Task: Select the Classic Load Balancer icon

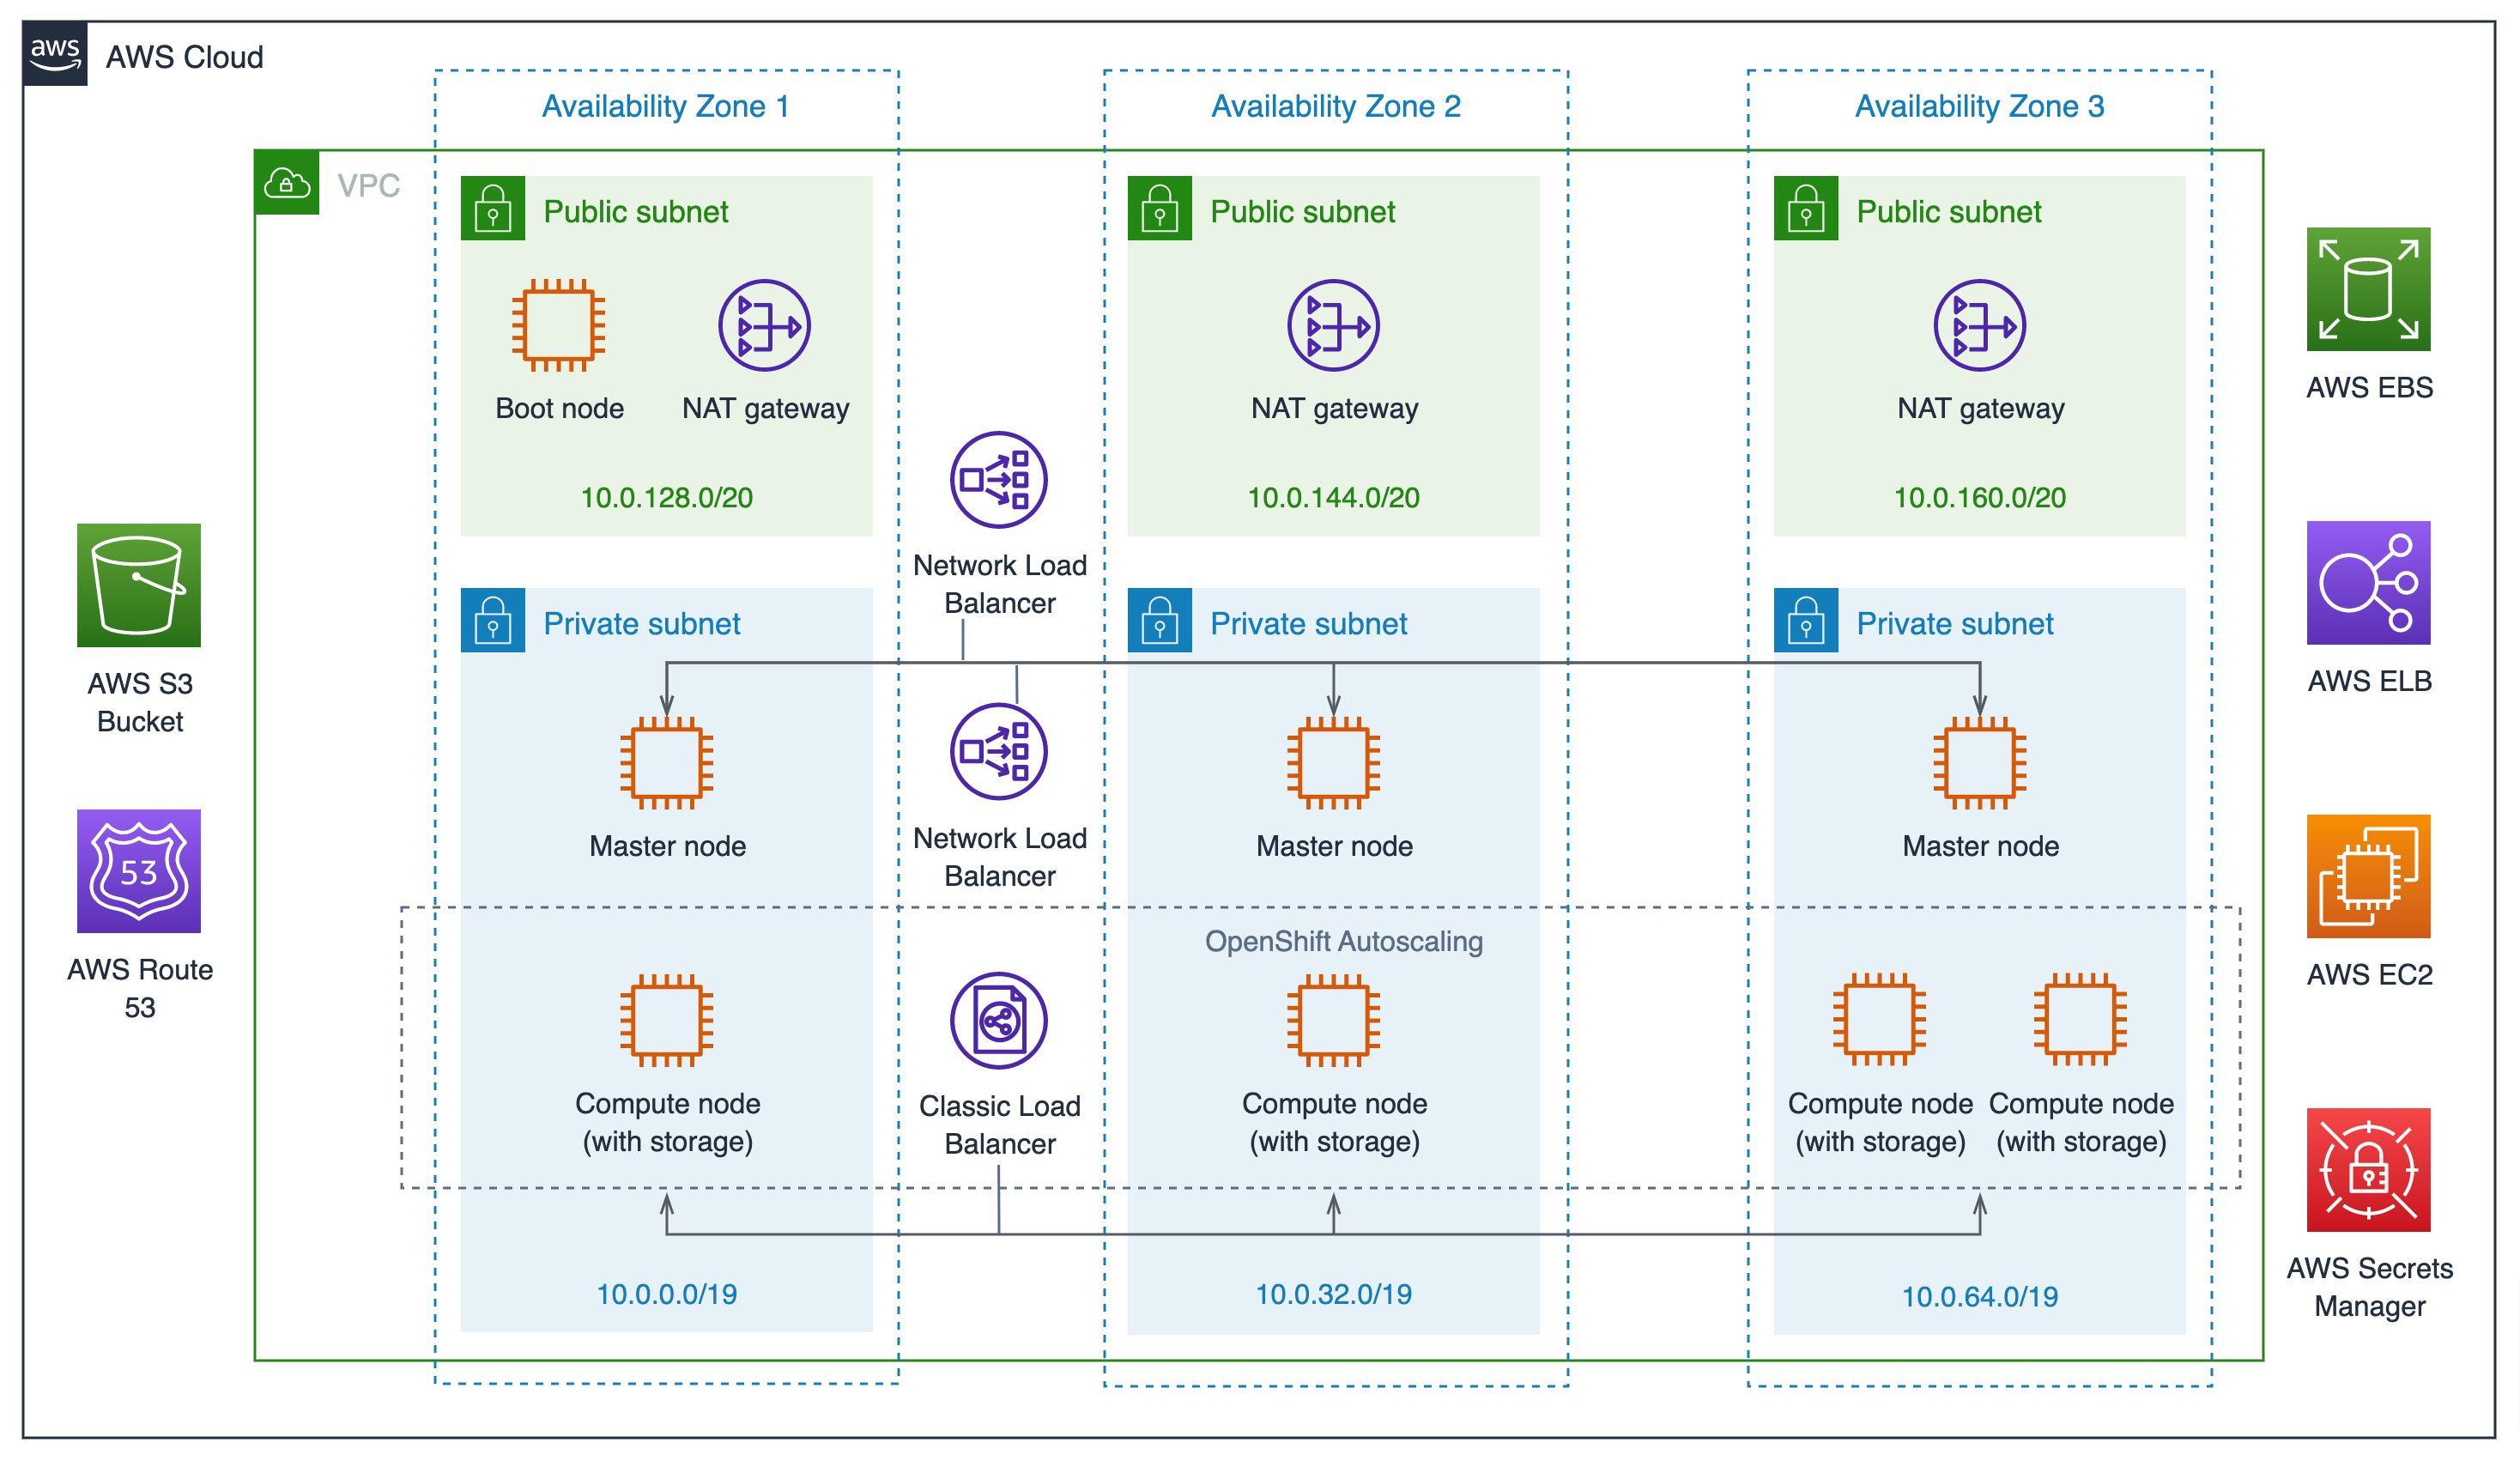Action: pos(999,1021)
